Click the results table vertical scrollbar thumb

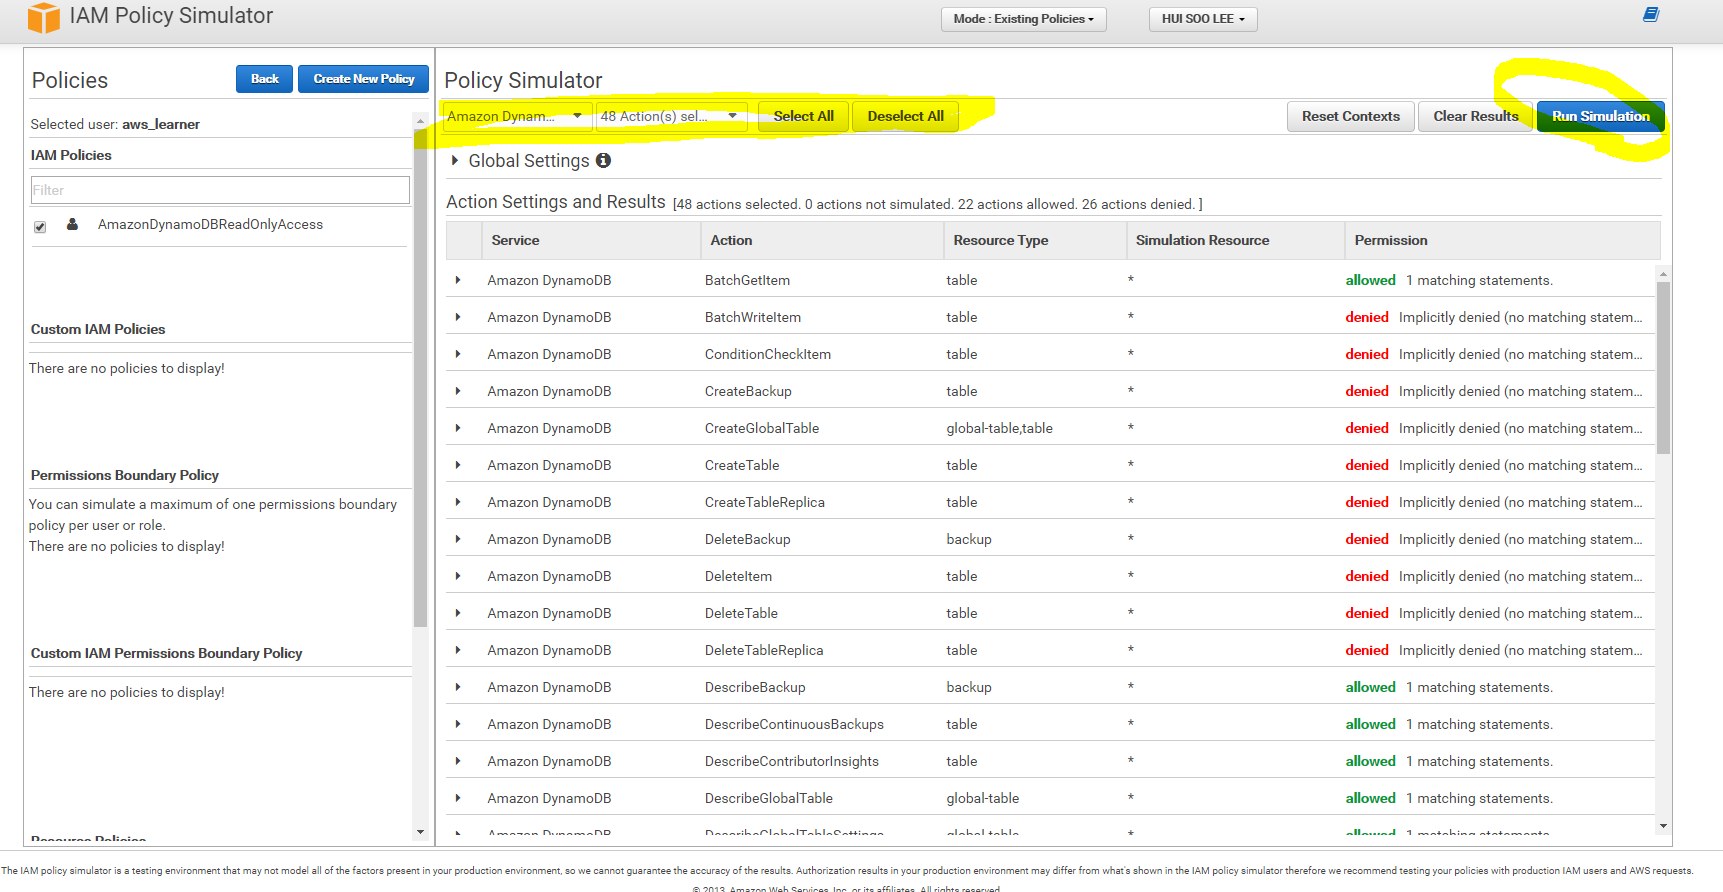tap(1663, 367)
